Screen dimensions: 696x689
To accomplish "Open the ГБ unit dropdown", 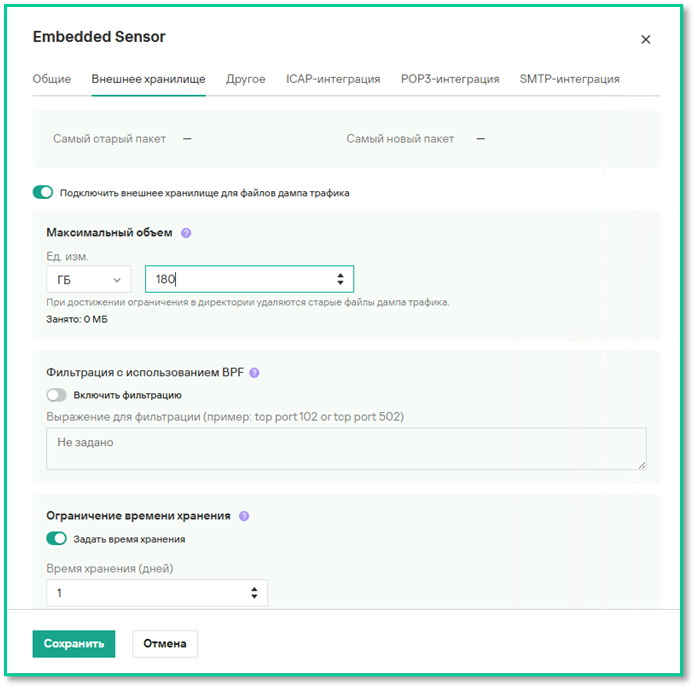I will 88,280.
